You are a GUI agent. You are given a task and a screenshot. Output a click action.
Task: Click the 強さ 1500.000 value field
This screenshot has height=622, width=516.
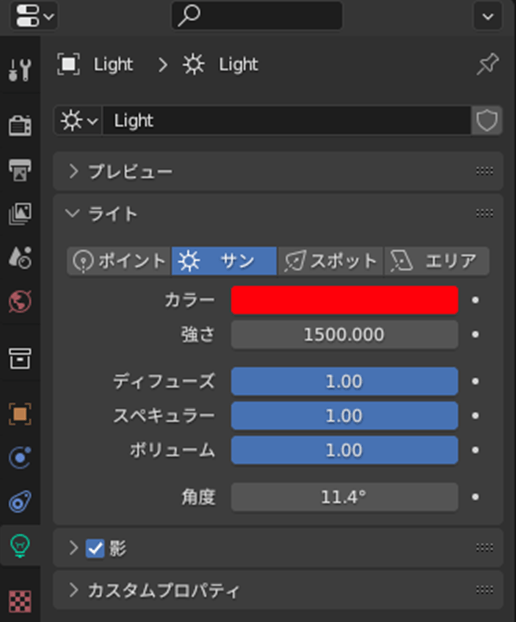click(345, 335)
